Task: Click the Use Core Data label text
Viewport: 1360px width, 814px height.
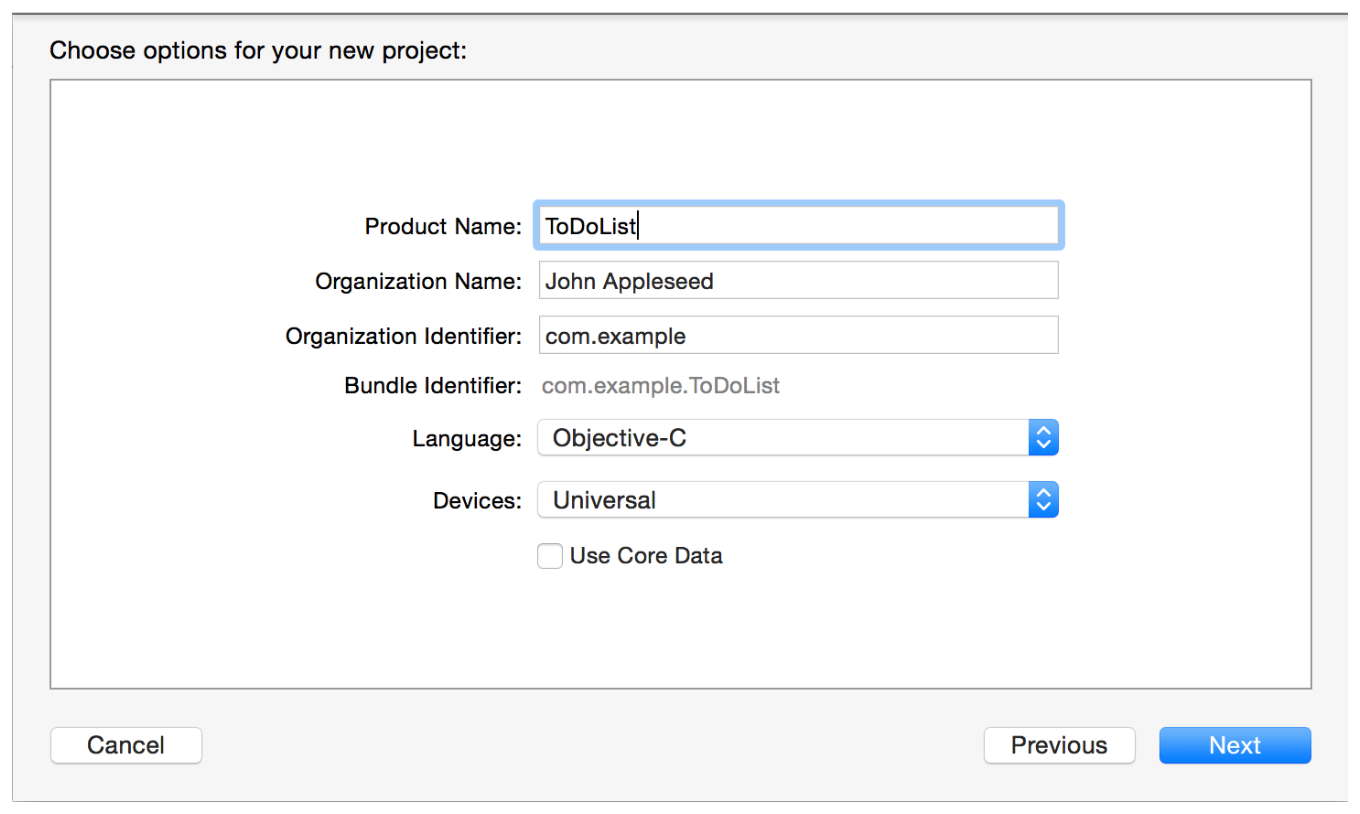Action: click(x=646, y=556)
